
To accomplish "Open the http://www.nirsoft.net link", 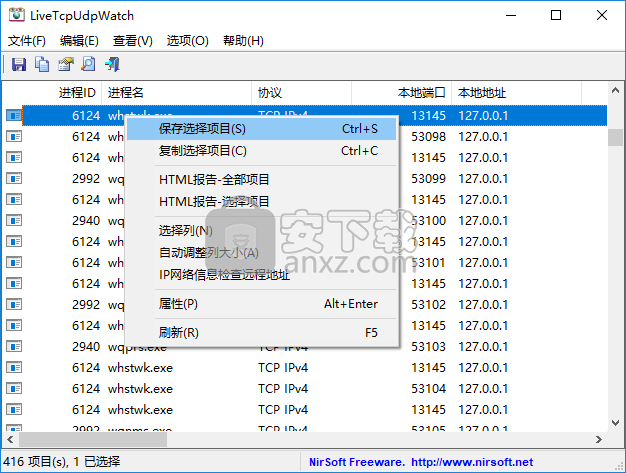I will [x=472, y=462].
